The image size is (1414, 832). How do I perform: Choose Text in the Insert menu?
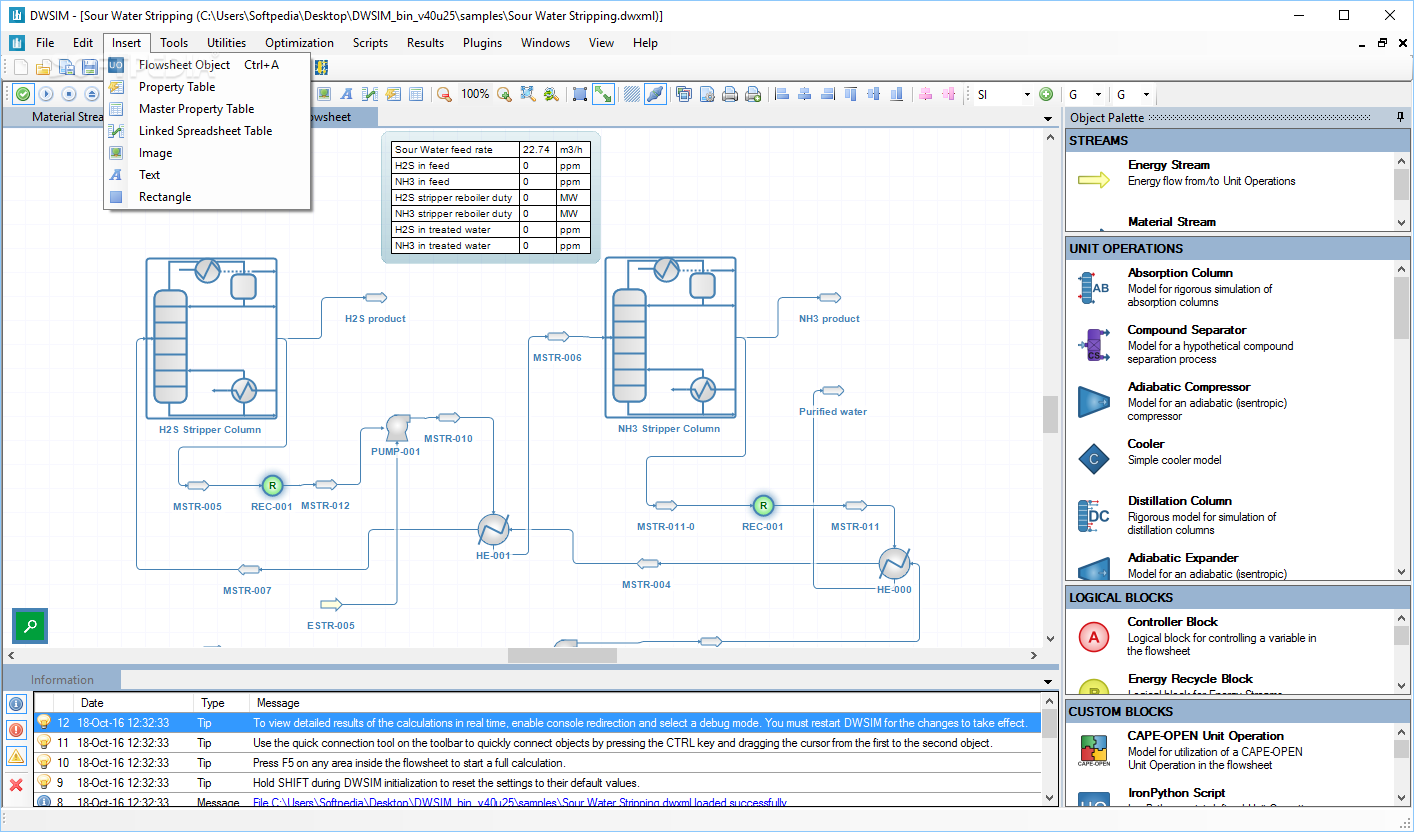click(x=208, y=175)
